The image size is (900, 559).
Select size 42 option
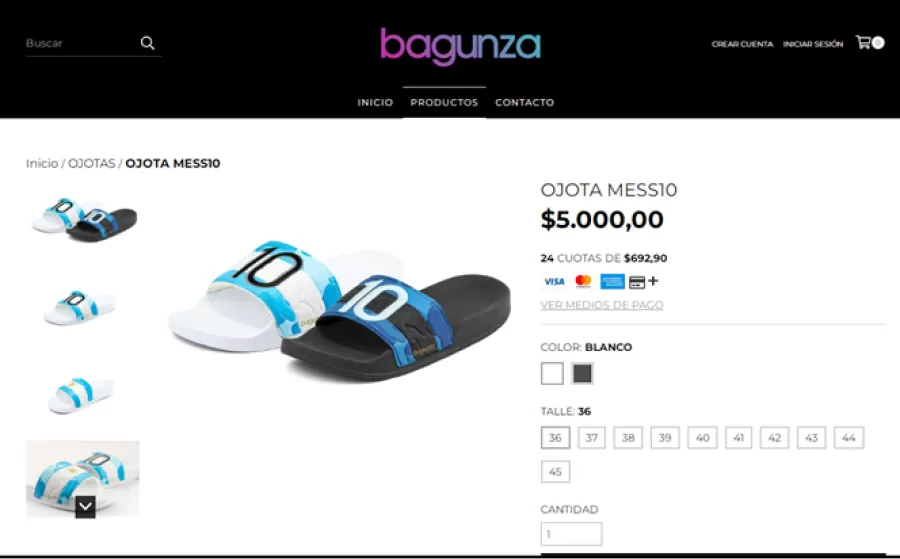tap(774, 438)
